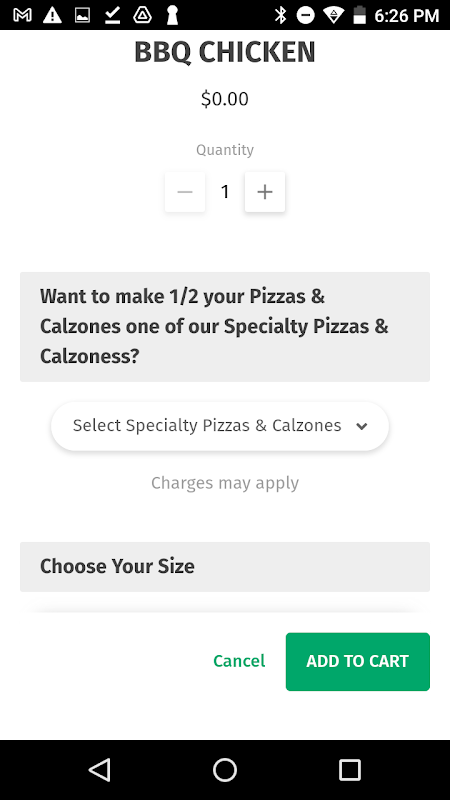The height and width of the screenshot is (800, 450).
Task: Tap the keyhole notification icon
Action: (x=172, y=15)
